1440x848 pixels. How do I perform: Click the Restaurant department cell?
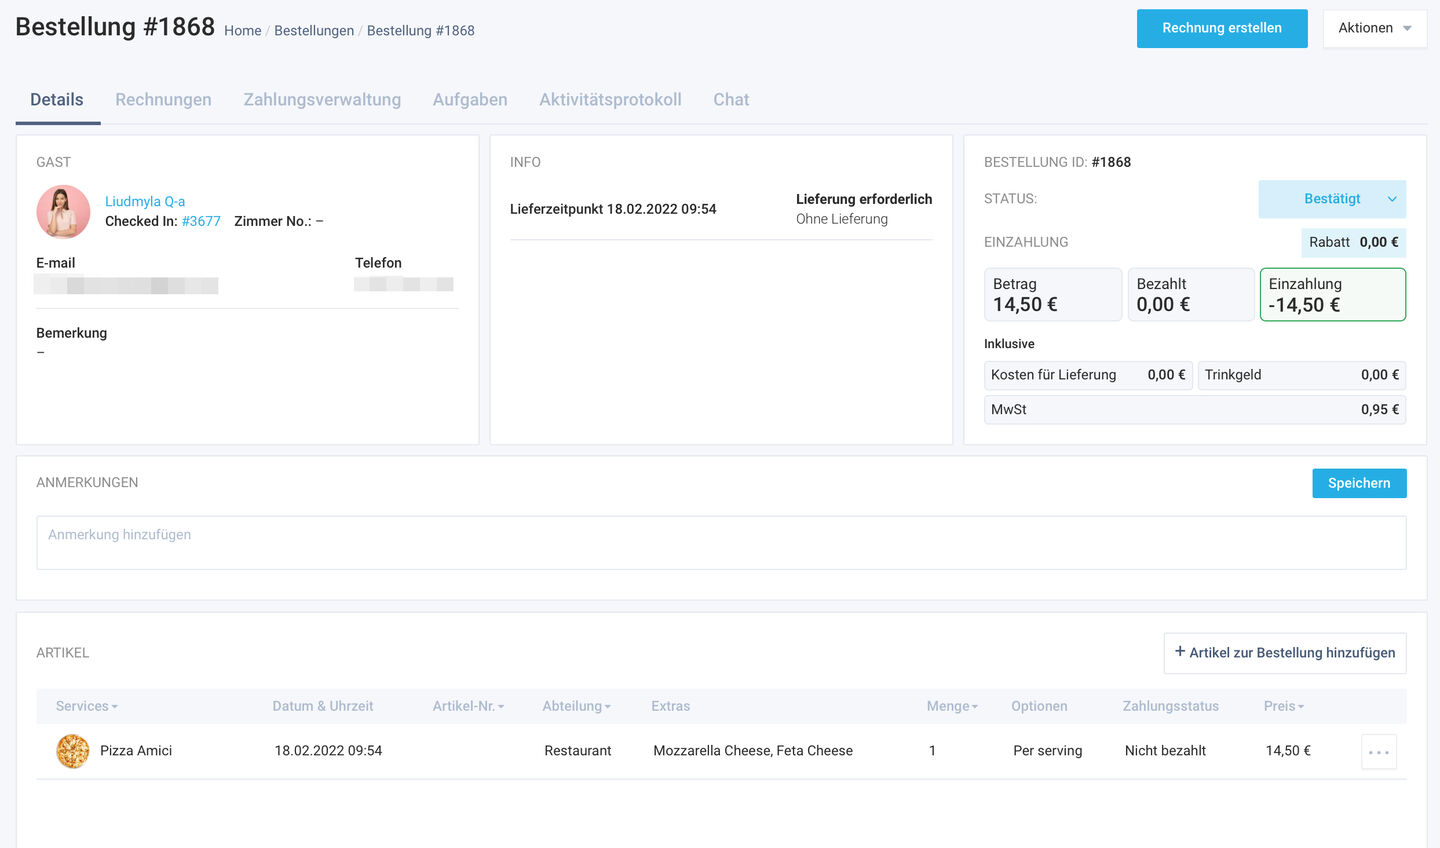click(578, 751)
